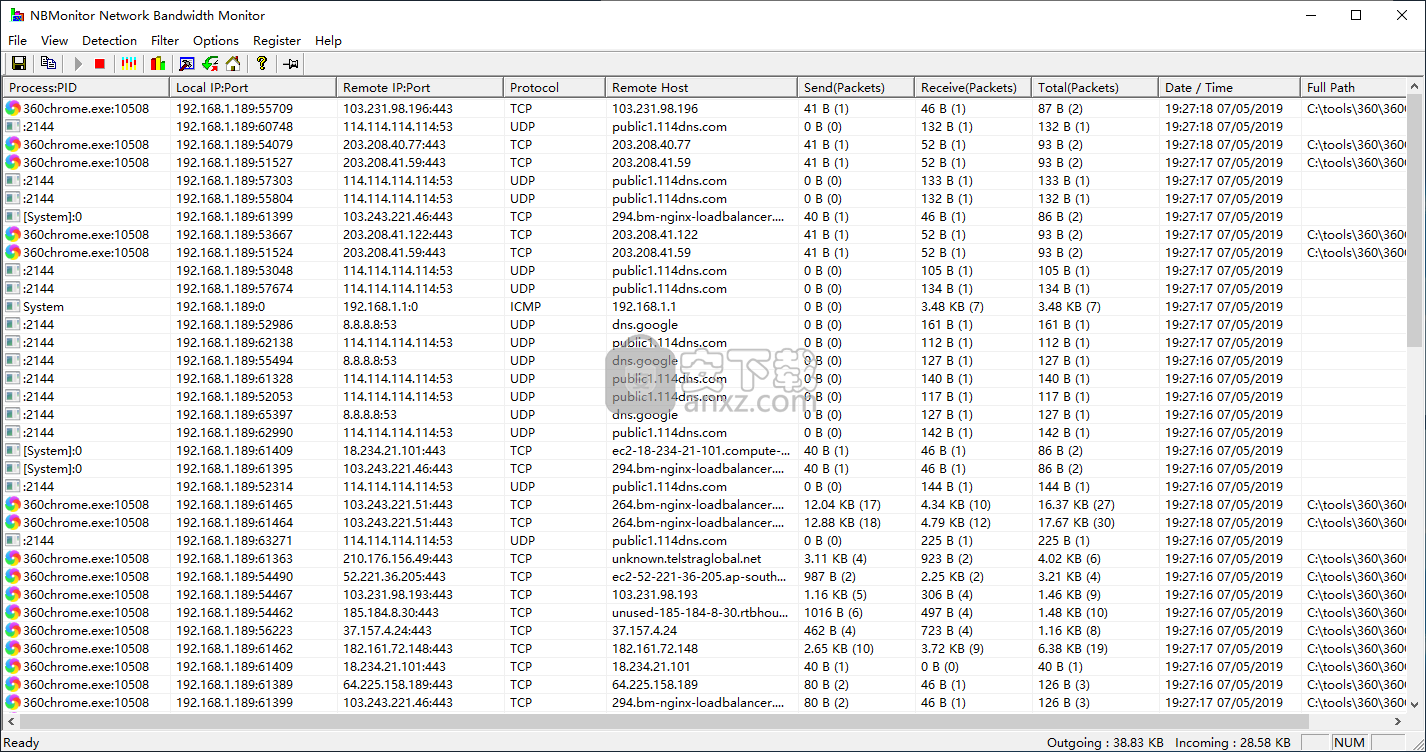Open the Filter menu
The height and width of the screenshot is (752, 1426).
(165, 41)
